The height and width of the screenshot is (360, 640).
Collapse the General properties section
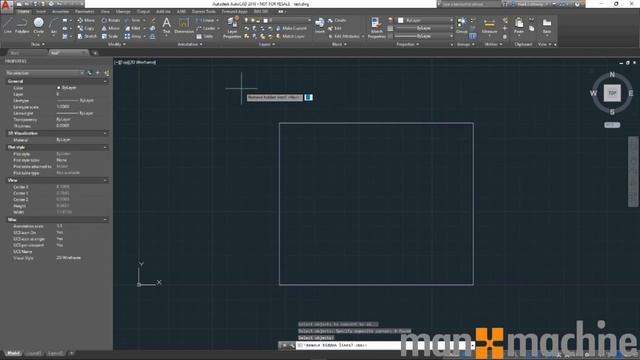pos(105,82)
